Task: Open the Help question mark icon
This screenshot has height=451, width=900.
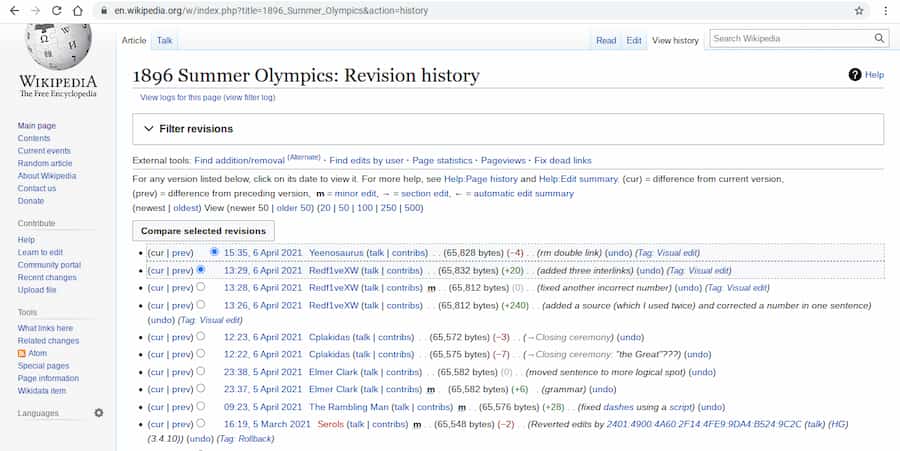Action: coord(855,75)
